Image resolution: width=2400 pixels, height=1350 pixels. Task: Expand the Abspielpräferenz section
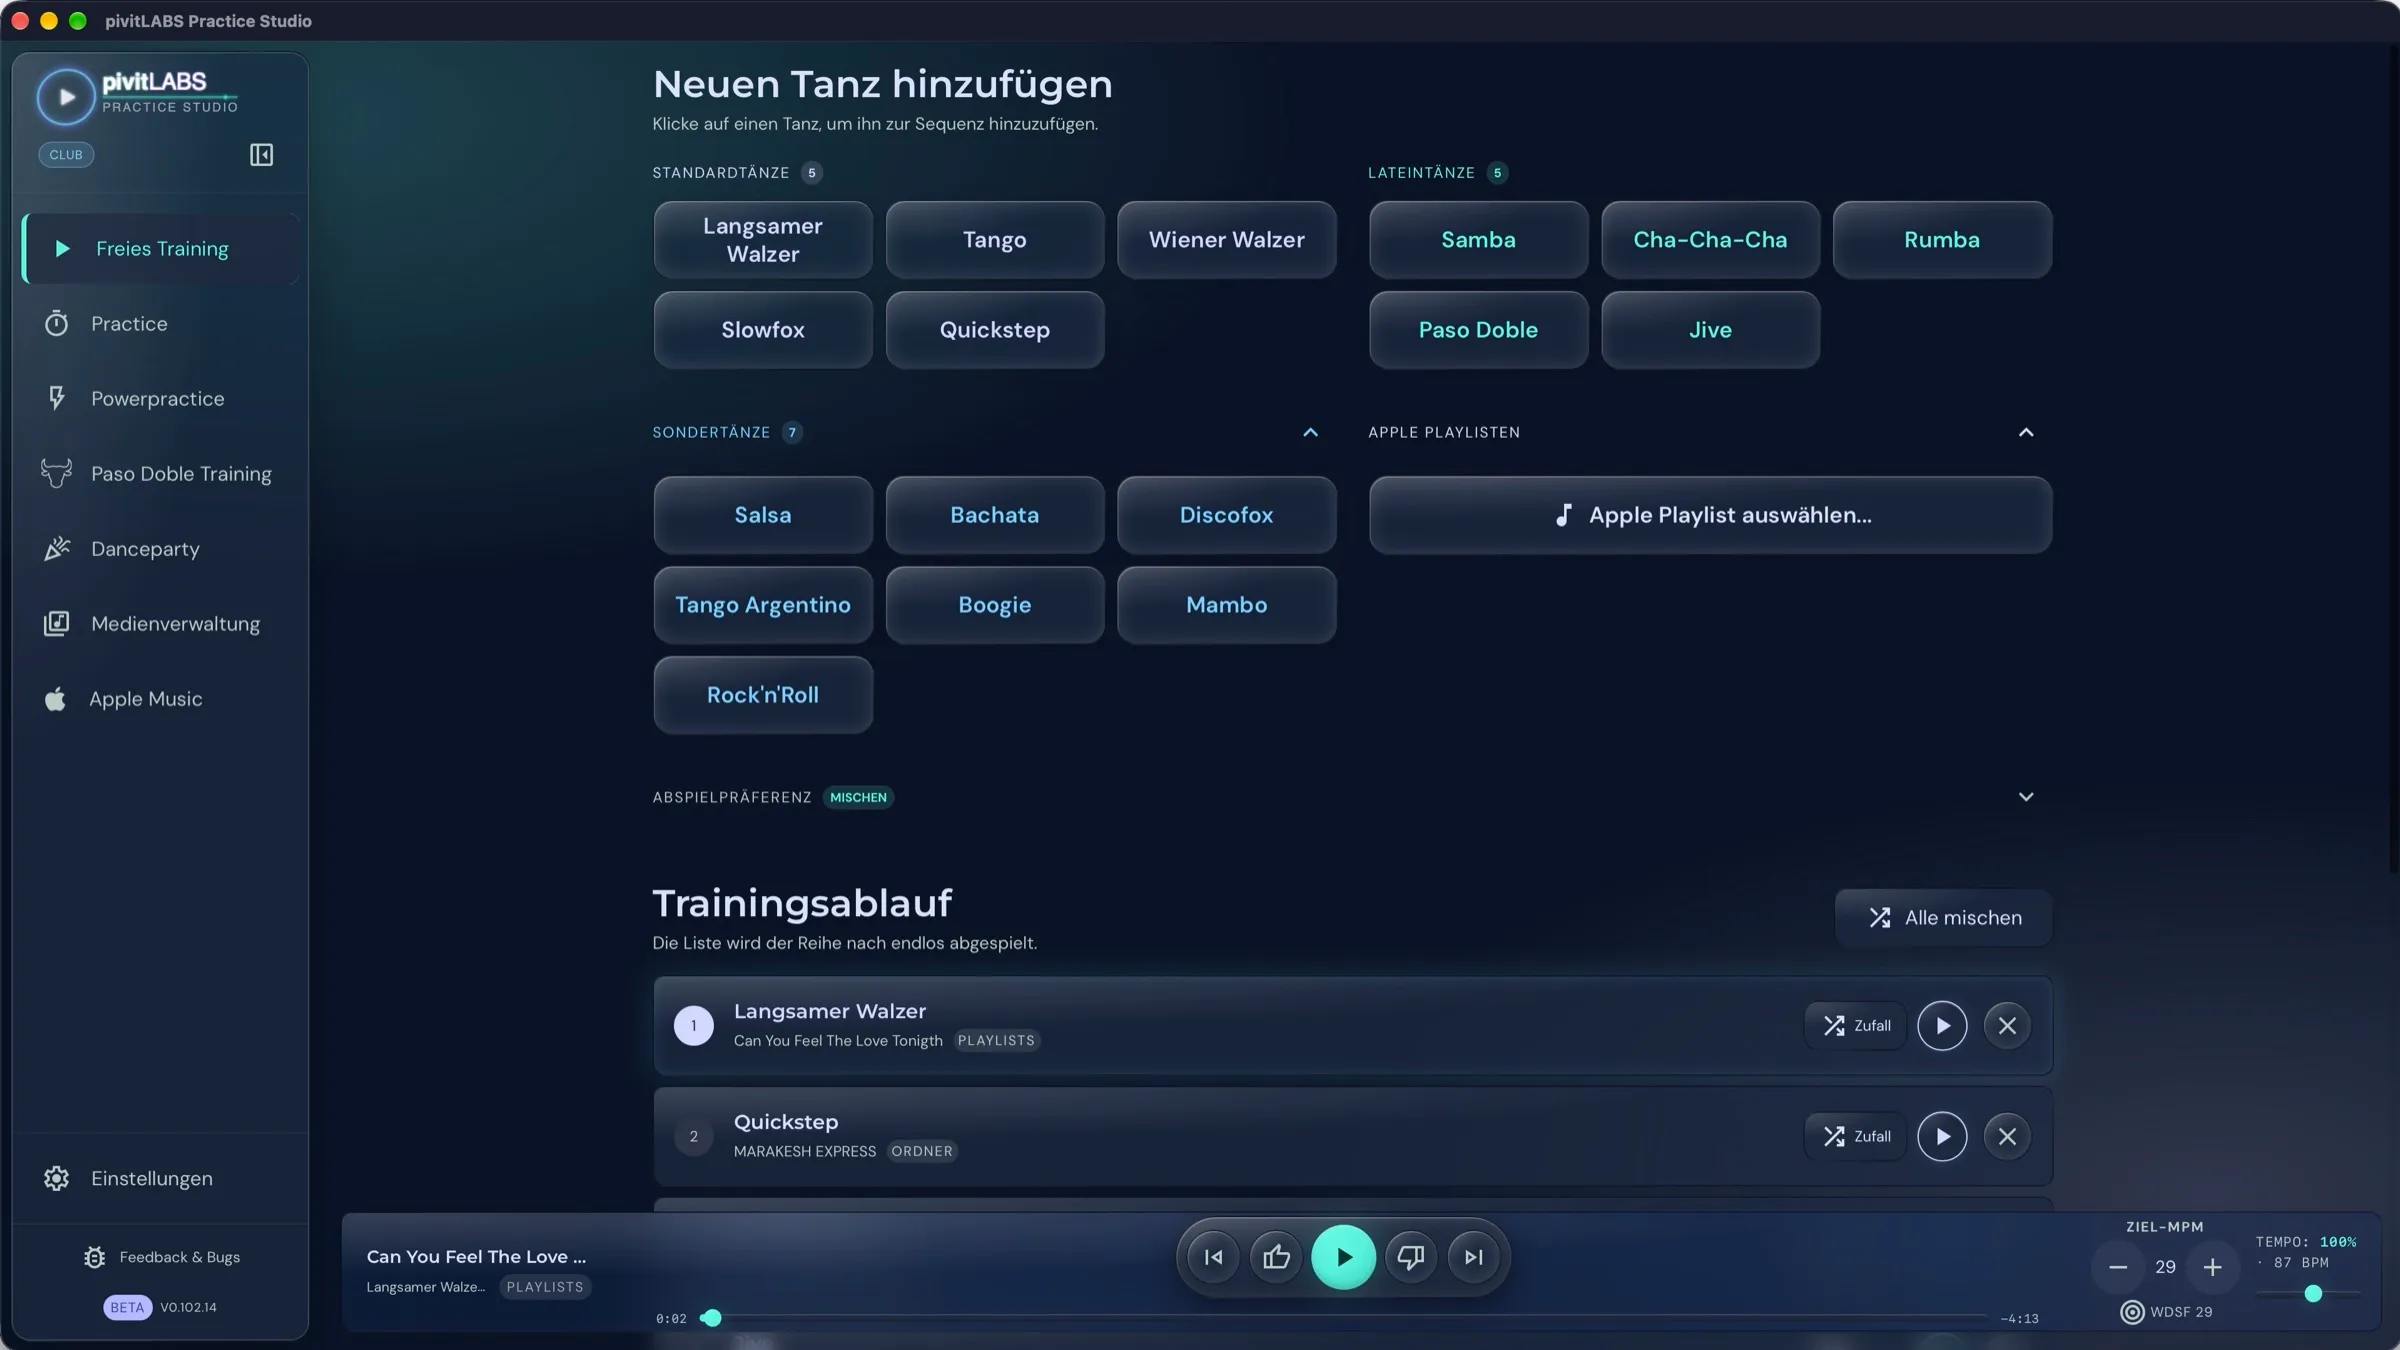point(2026,797)
